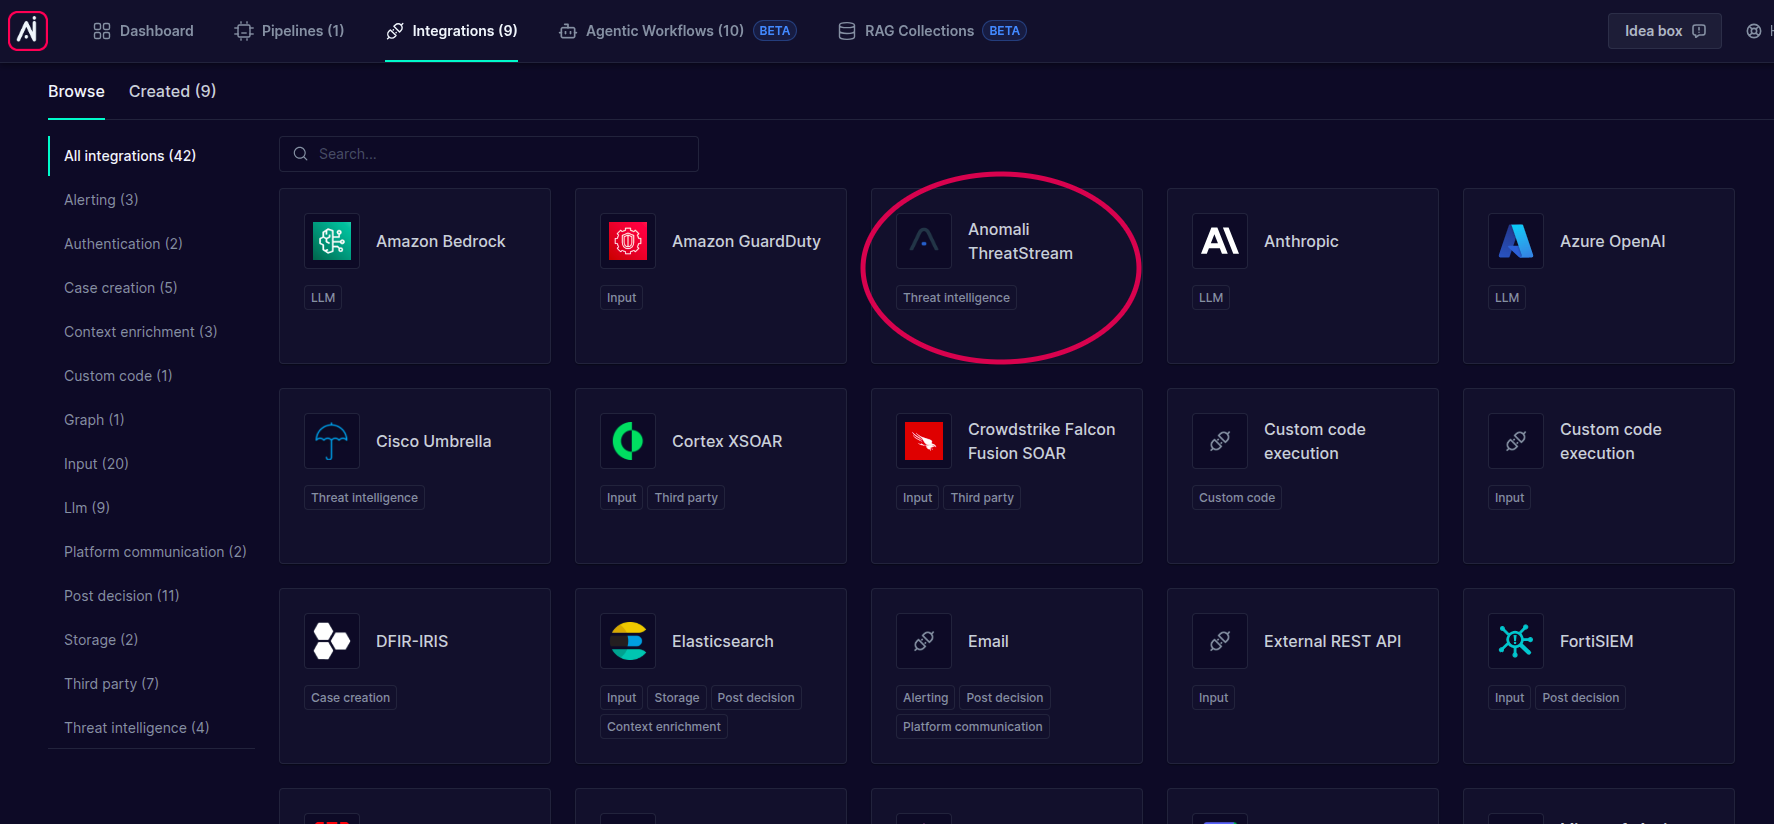Click the app logo in the top-left corner
Viewport: 1774px width, 824px height.
[x=28, y=31]
